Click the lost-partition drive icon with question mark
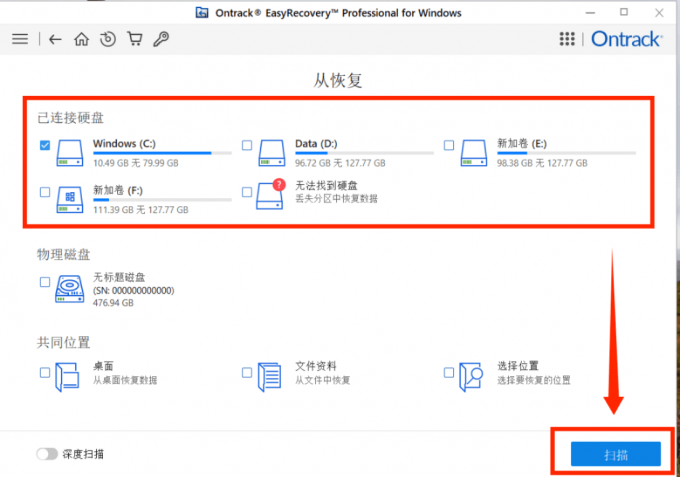Screen dimensions: 680x477 pos(271,195)
